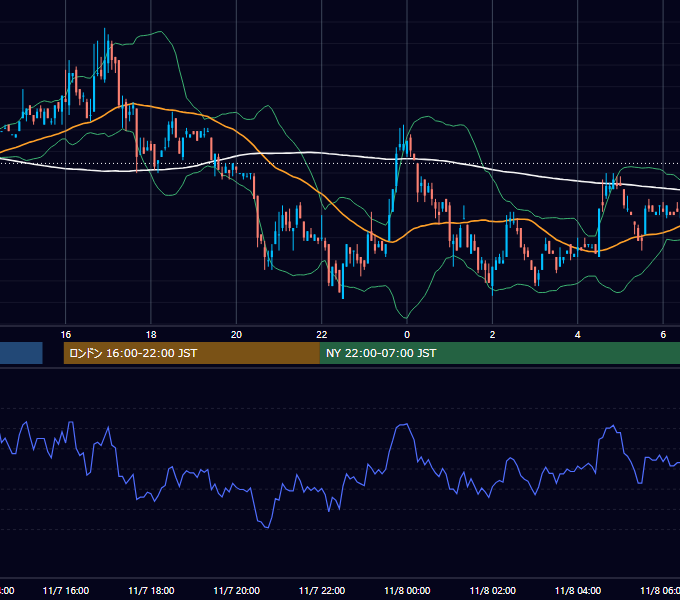This screenshot has height=600, width=680.
Task: Click the 22 hour axis label
Action: pyautogui.click(x=322, y=335)
